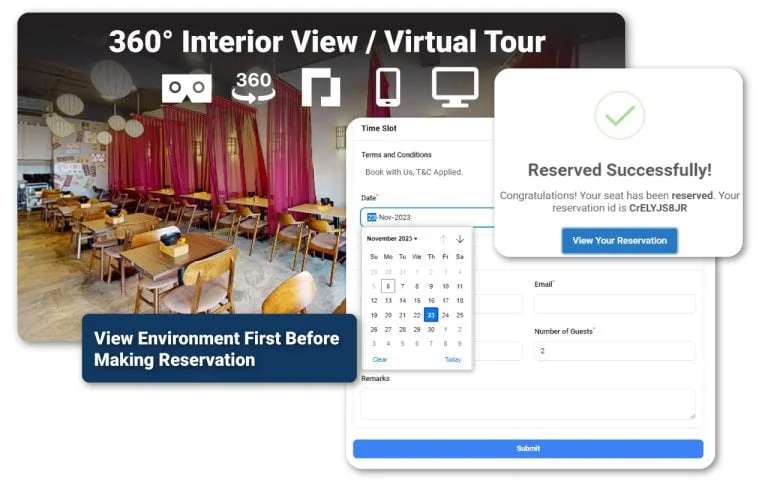Choose November 30 in the calendar
Screen dimensions: 768x480
(431, 329)
